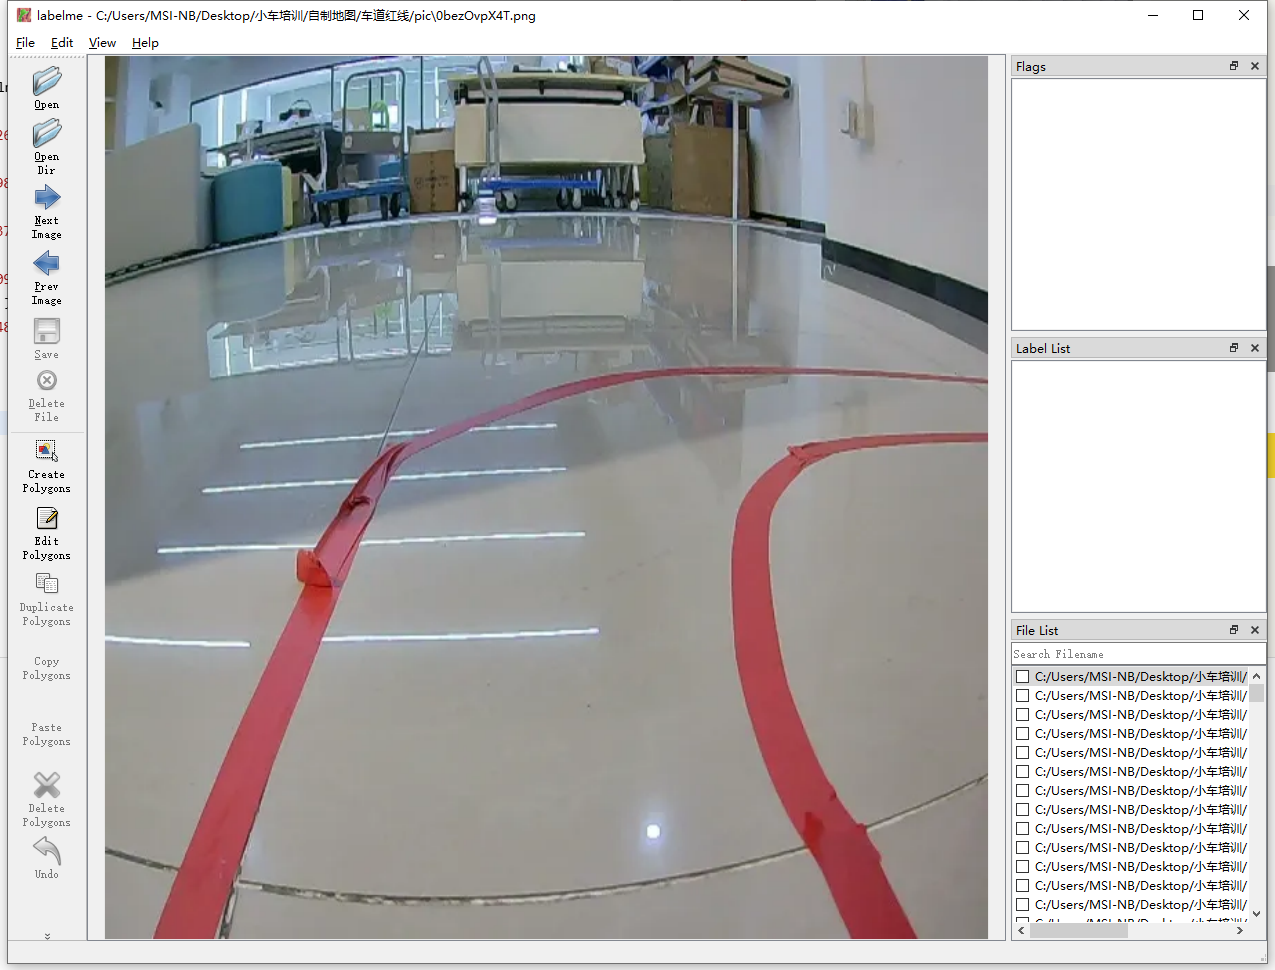Image resolution: width=1275 pixels, height=970 pixels.
Task: Open the View menu
Action: click(x=102, y=43)
